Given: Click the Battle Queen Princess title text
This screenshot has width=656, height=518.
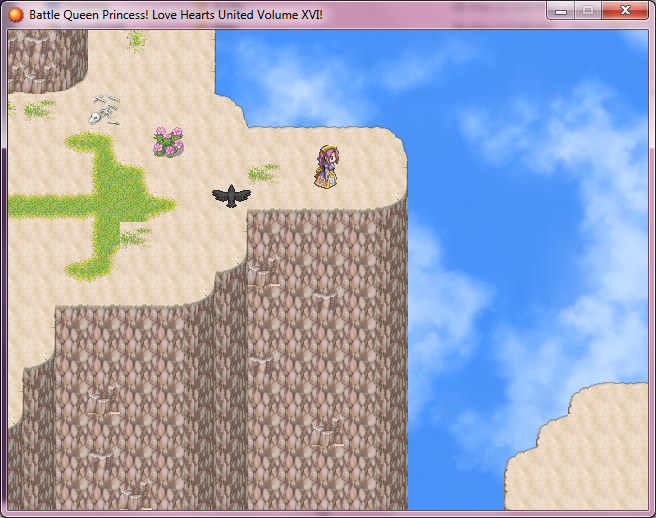Looking at the screenshot, I should [175, 15].
